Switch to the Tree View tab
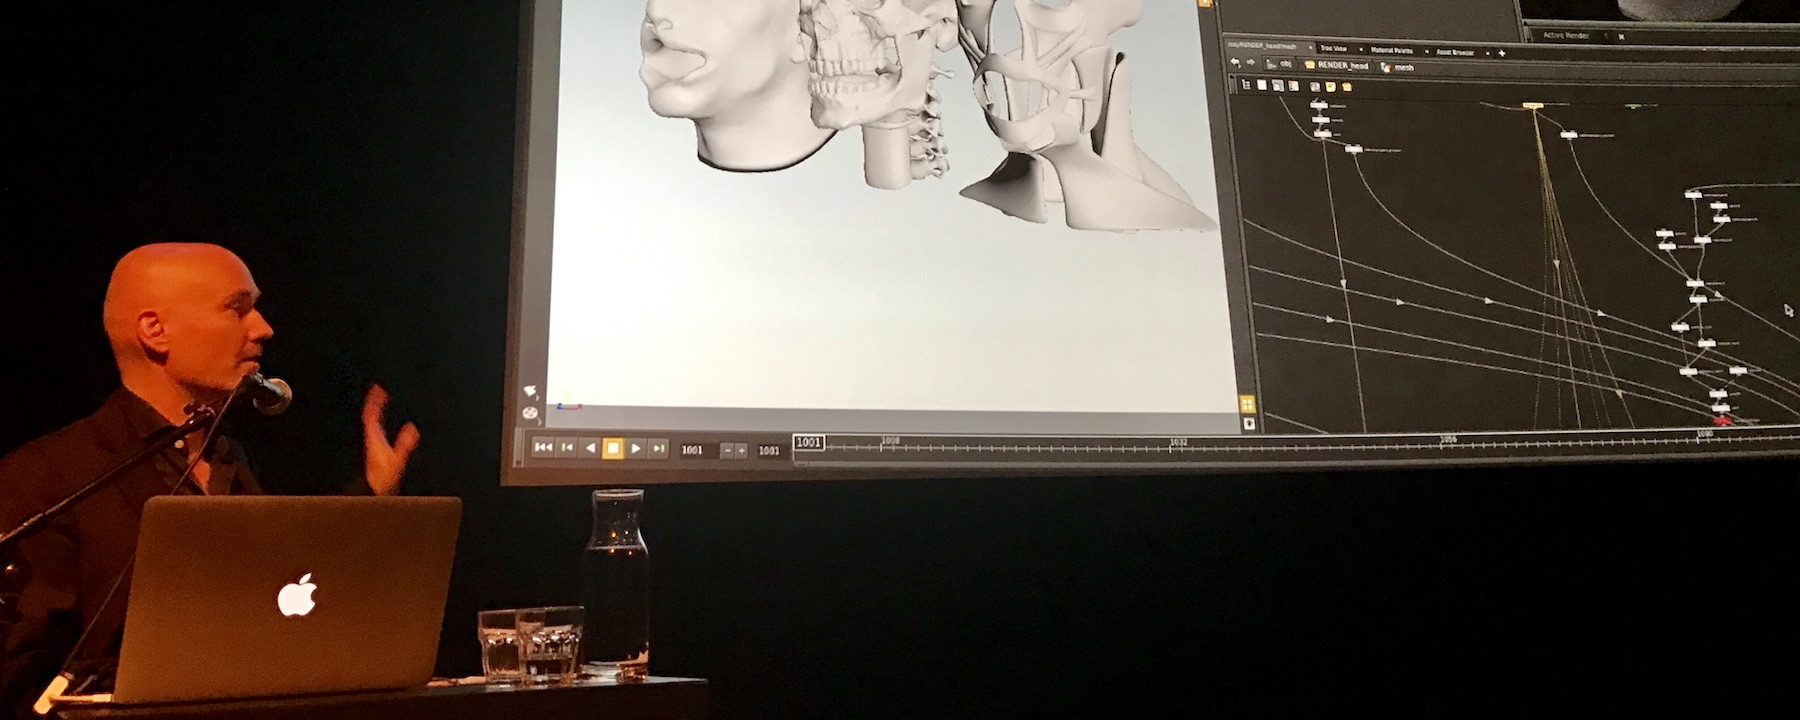The width and height of the screenshot is (1800, 720). tap(1334, 48)
